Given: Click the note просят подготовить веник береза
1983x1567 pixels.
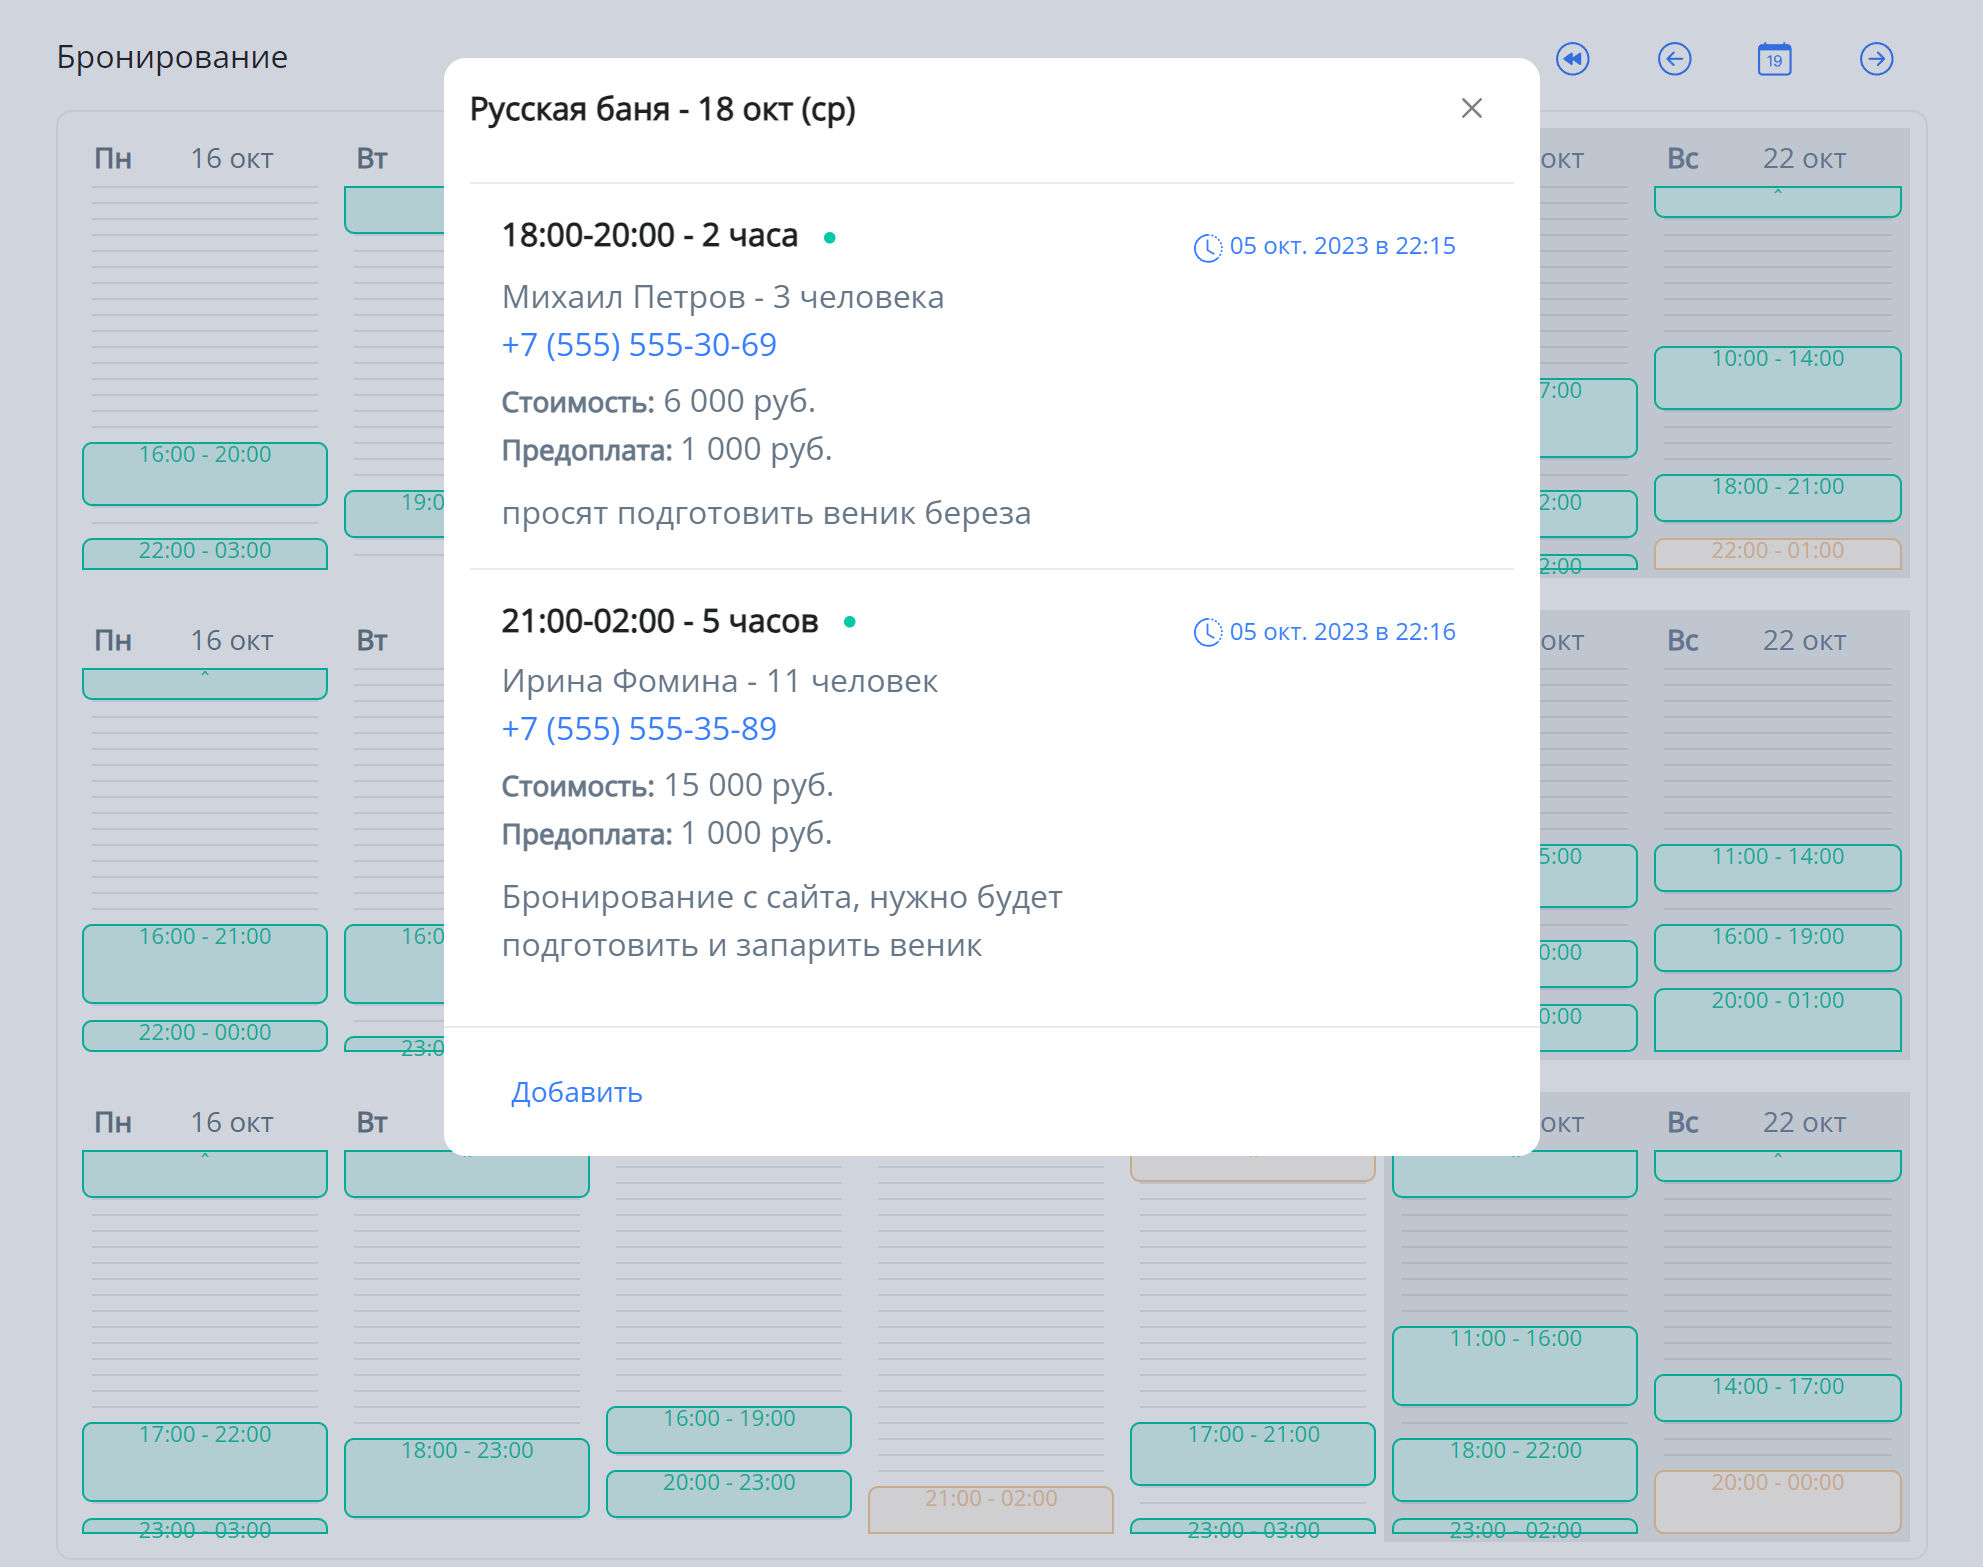Looking at the screenshot, I should (x=766, y=513).
